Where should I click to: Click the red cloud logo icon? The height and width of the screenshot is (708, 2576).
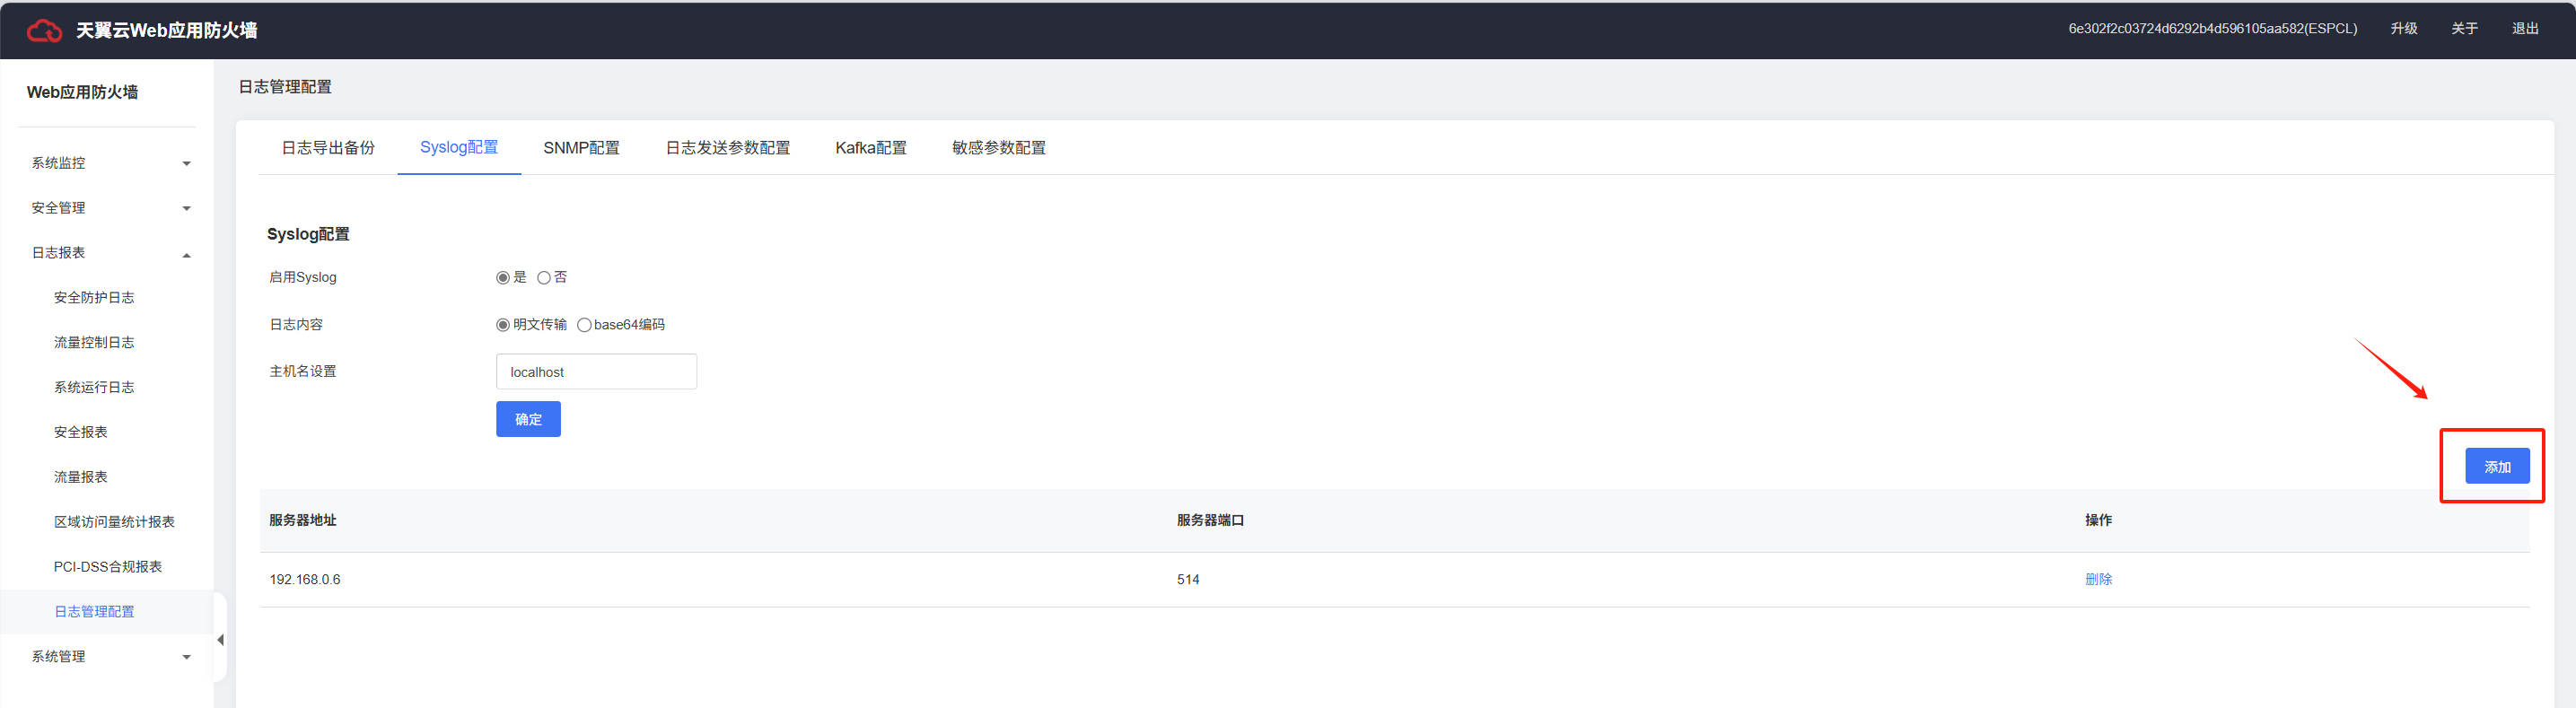coord(44,31)
